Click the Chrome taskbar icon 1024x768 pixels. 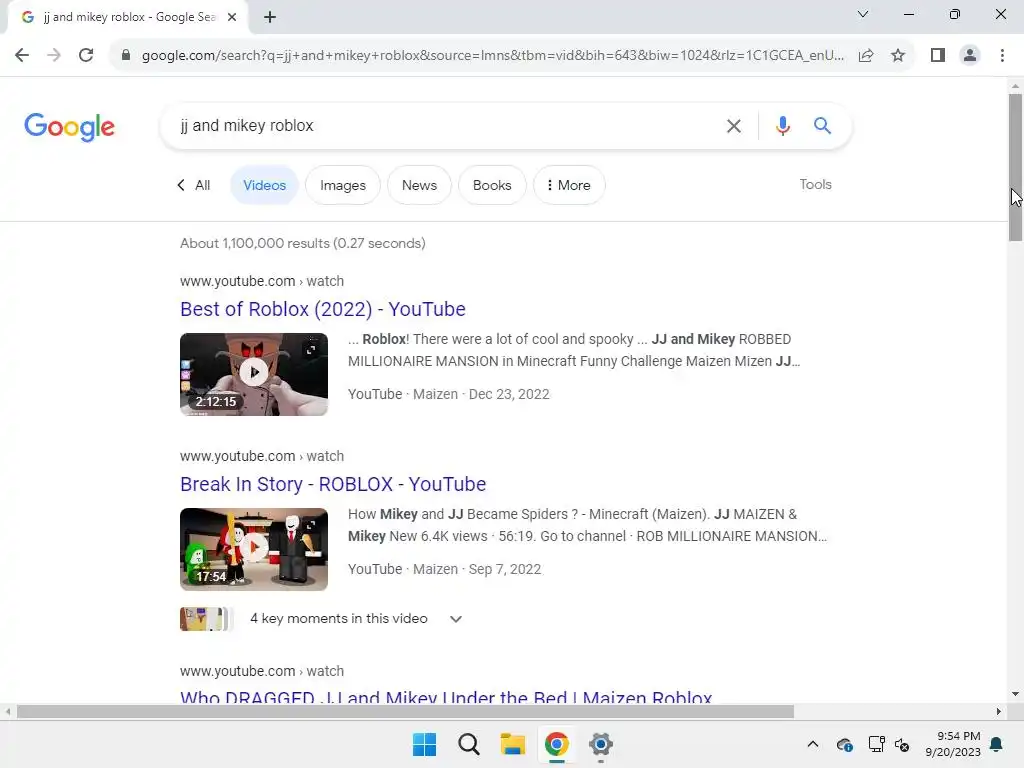[x=556, y=744]
